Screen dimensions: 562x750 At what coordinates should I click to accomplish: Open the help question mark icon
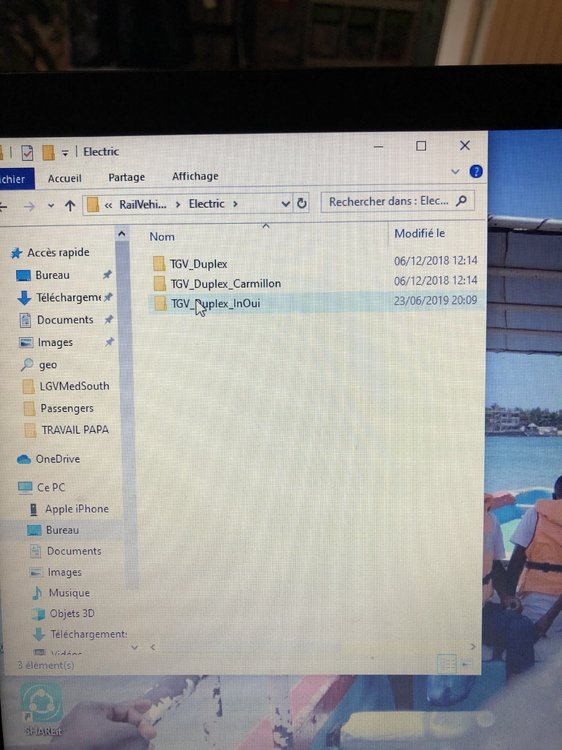pyautogui.click(x=475, y=171)
